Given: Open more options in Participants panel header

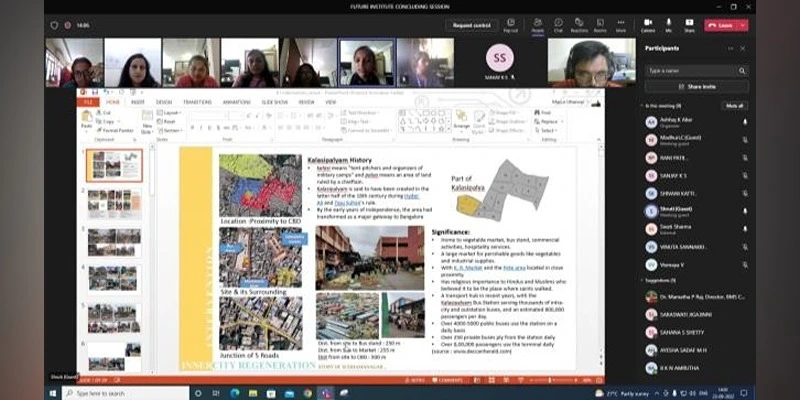Looking at the screenshot, I should coord(730,48).
